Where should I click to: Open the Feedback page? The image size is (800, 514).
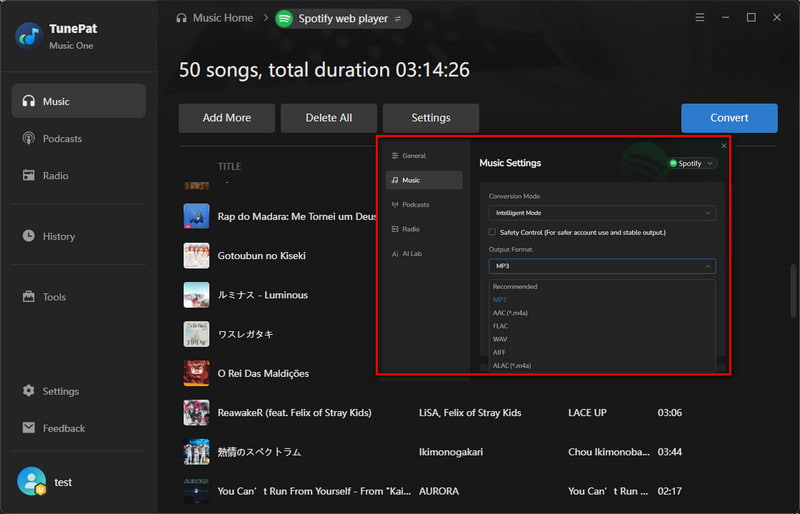click(79, 428)
